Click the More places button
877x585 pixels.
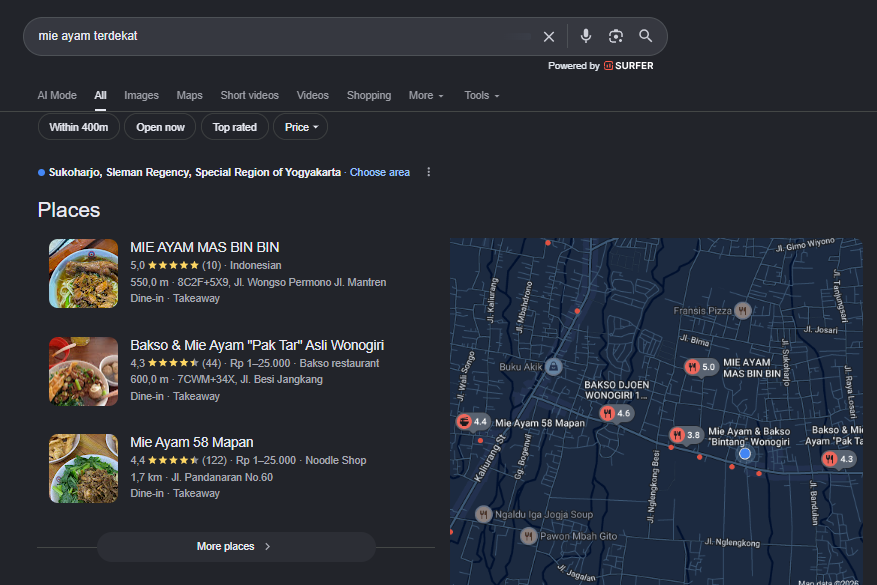pos(236,546)
